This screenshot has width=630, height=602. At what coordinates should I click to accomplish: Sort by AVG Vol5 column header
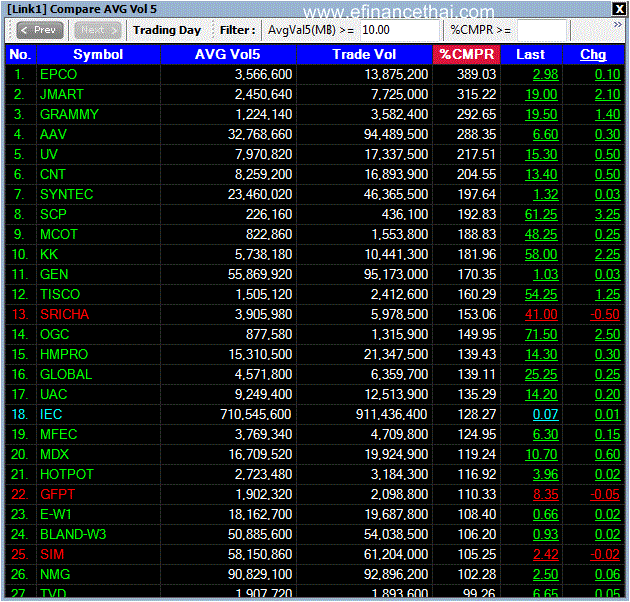[x=228, y=54]
